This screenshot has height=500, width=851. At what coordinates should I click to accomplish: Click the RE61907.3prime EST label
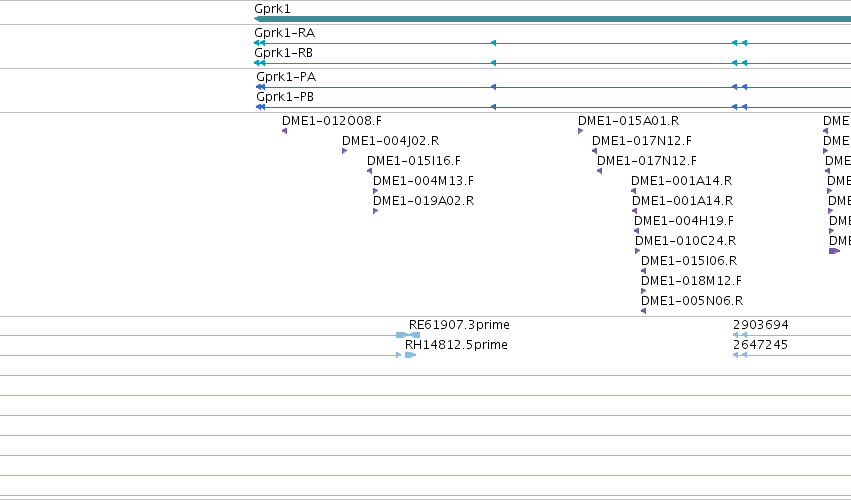point(459,325)
